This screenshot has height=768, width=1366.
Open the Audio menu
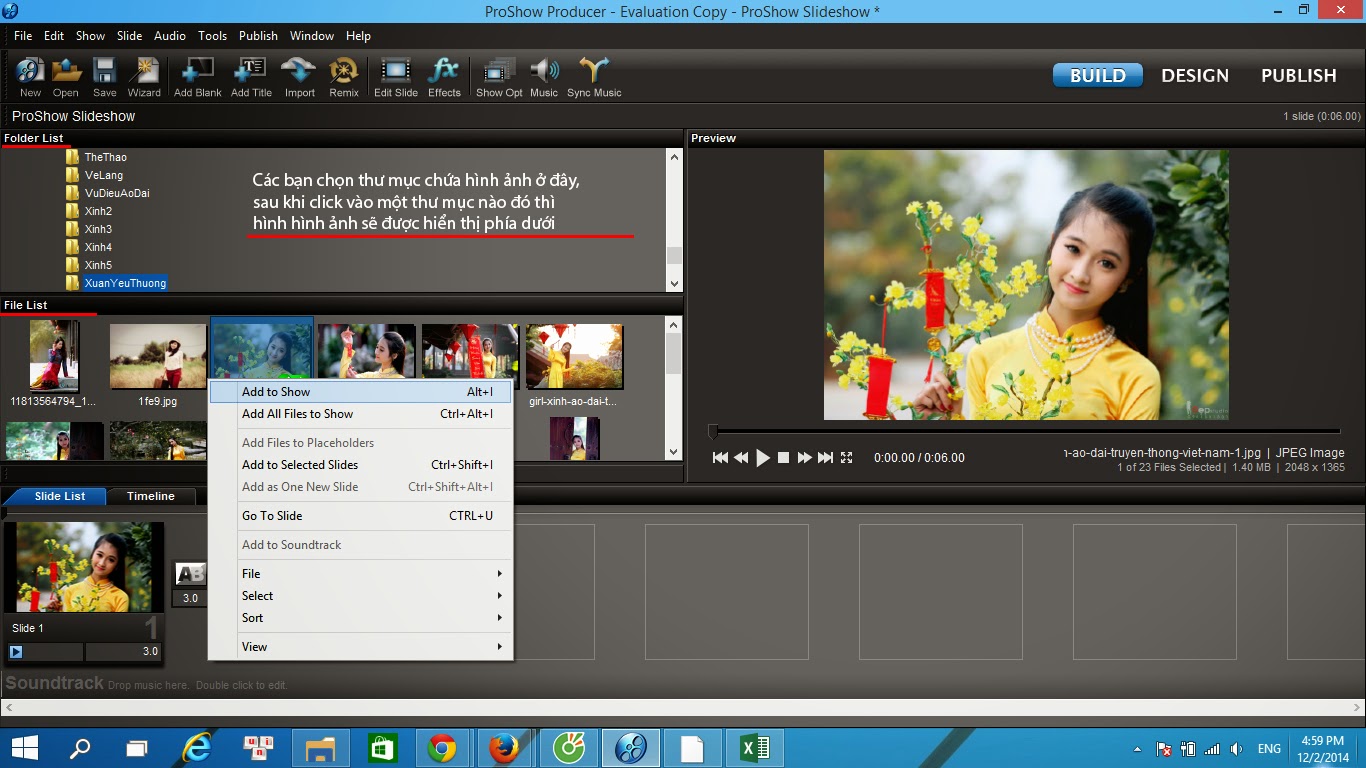coord(170,36)
